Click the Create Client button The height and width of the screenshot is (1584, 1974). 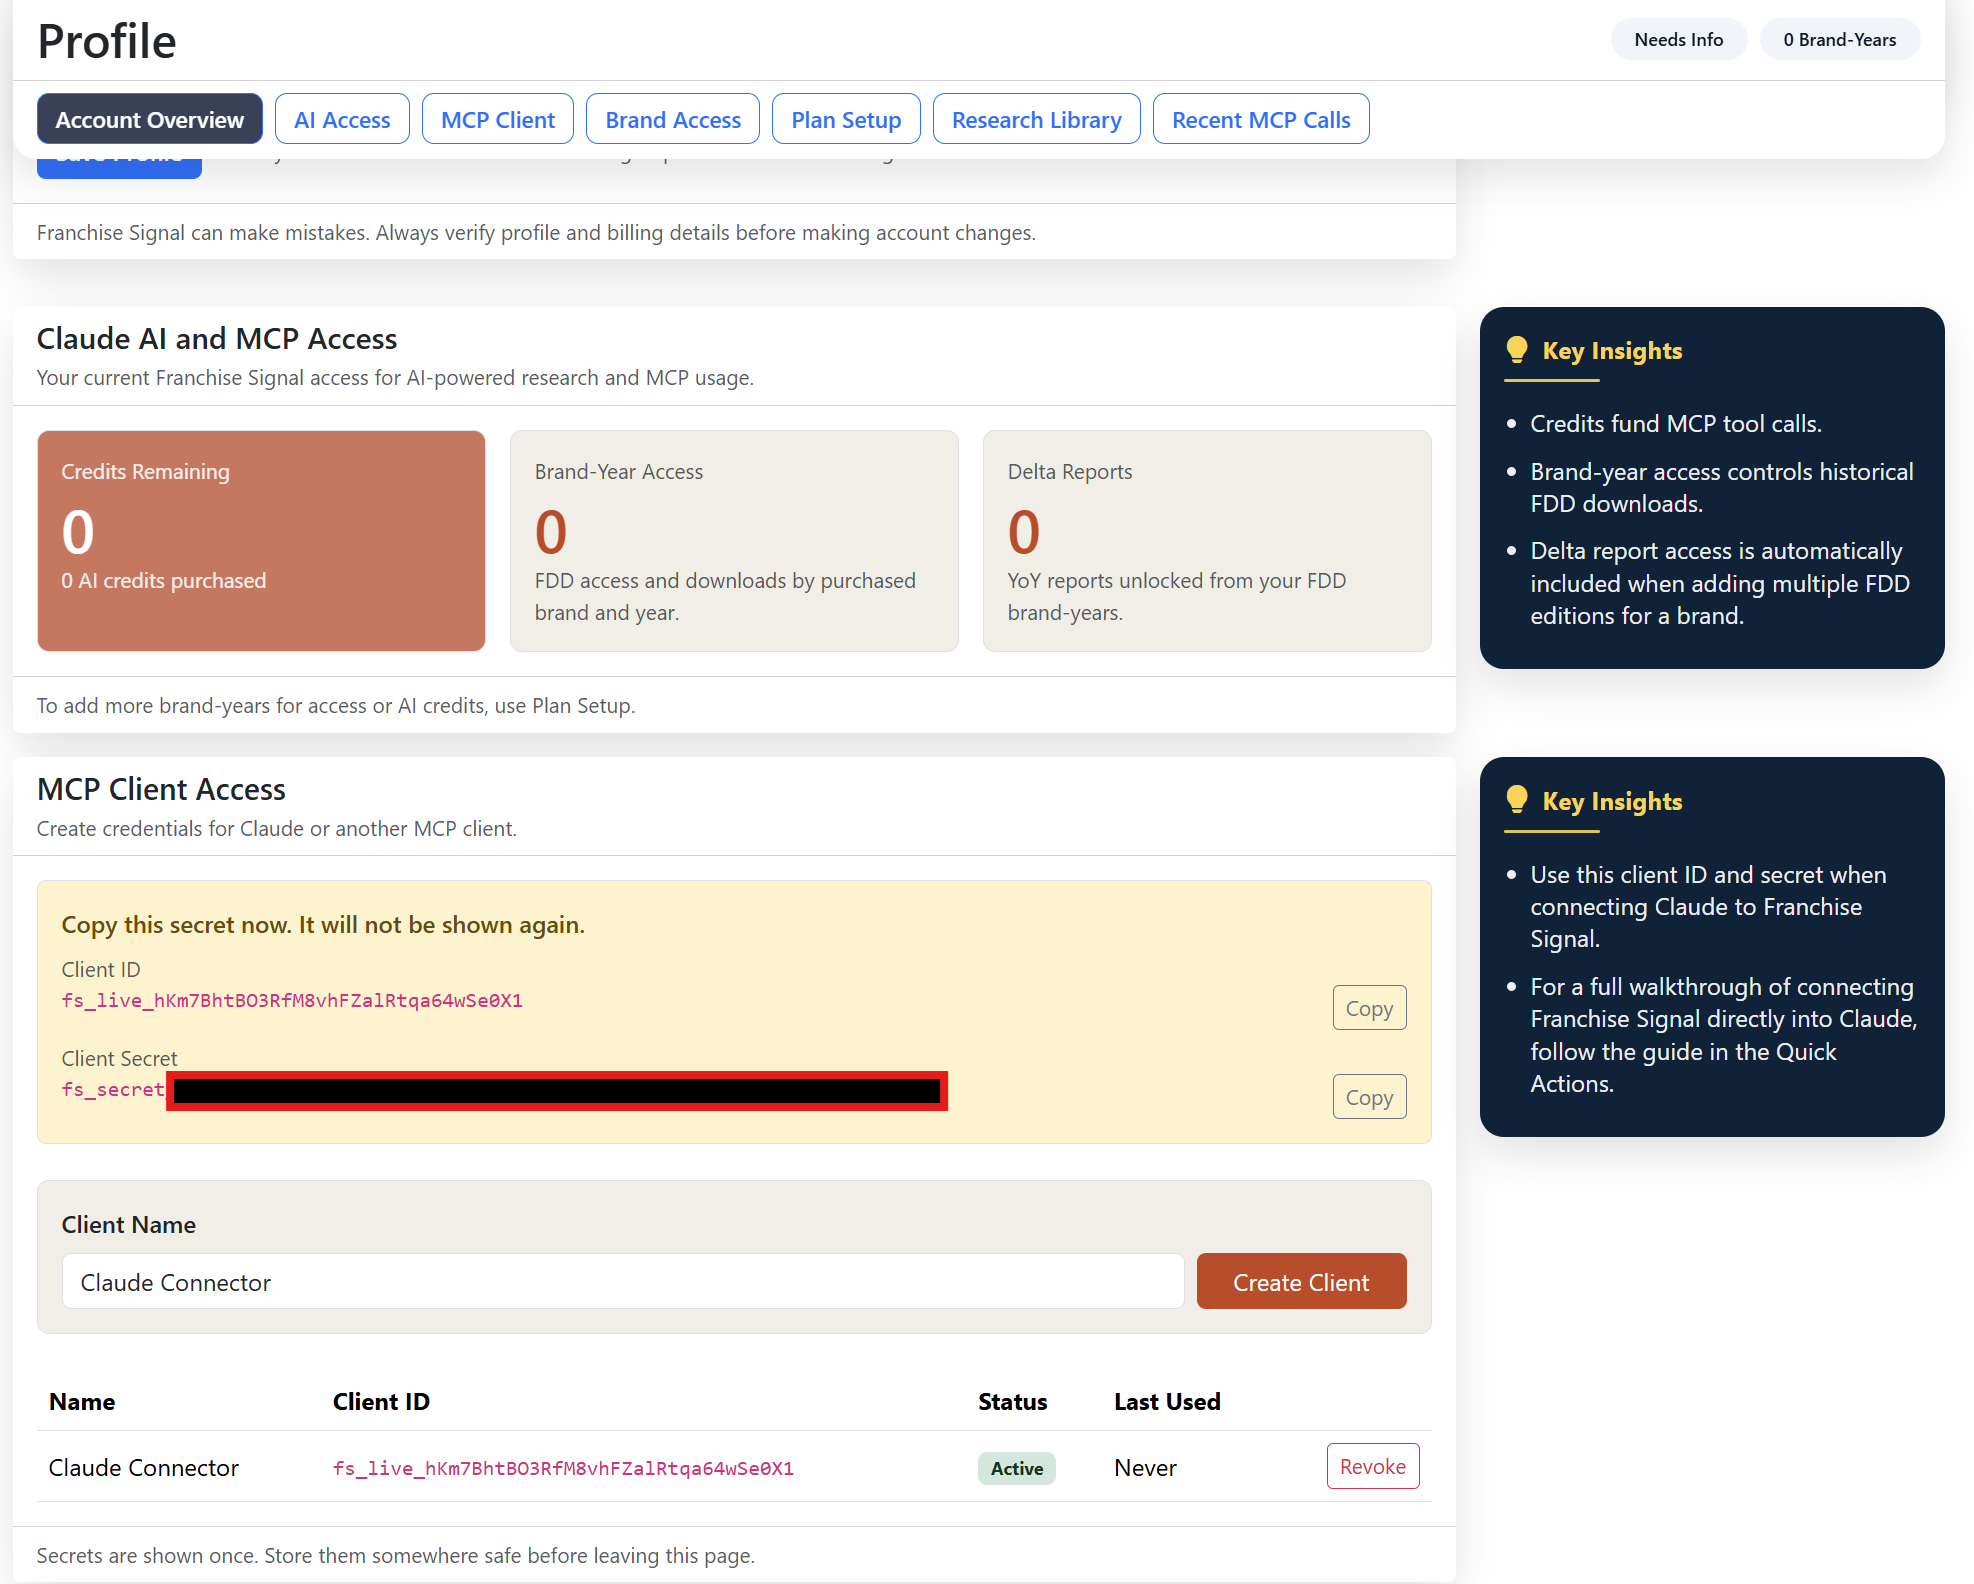click(x=1301, y=1281)
